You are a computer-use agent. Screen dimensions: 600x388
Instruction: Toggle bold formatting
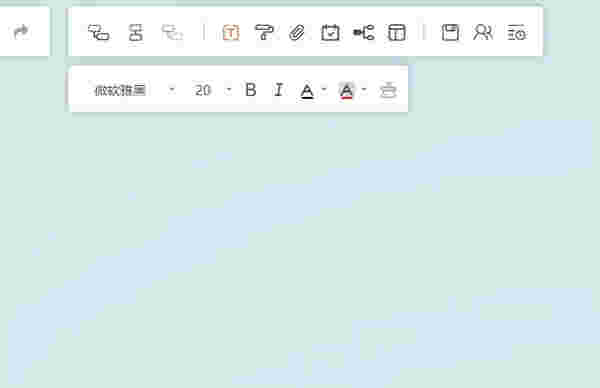click(251, 90)
